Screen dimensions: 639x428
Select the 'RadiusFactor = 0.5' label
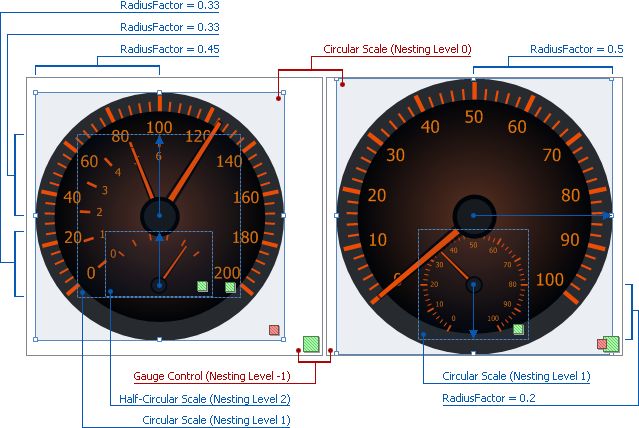coord(577,49)
